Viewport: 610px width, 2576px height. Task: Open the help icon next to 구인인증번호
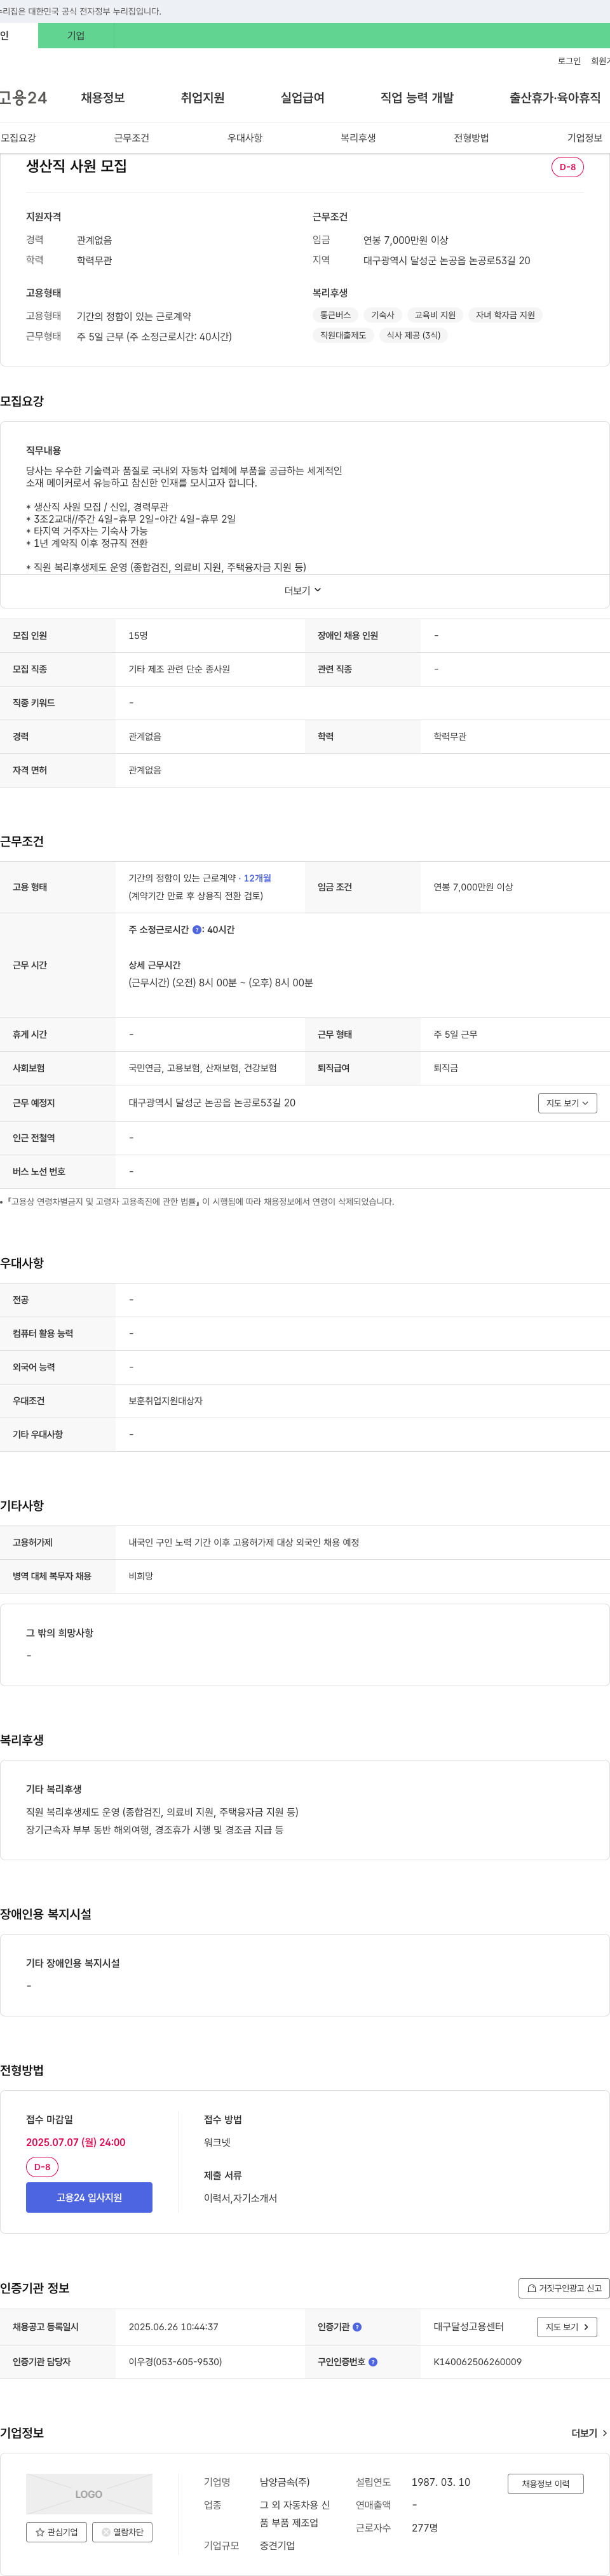373,2362
